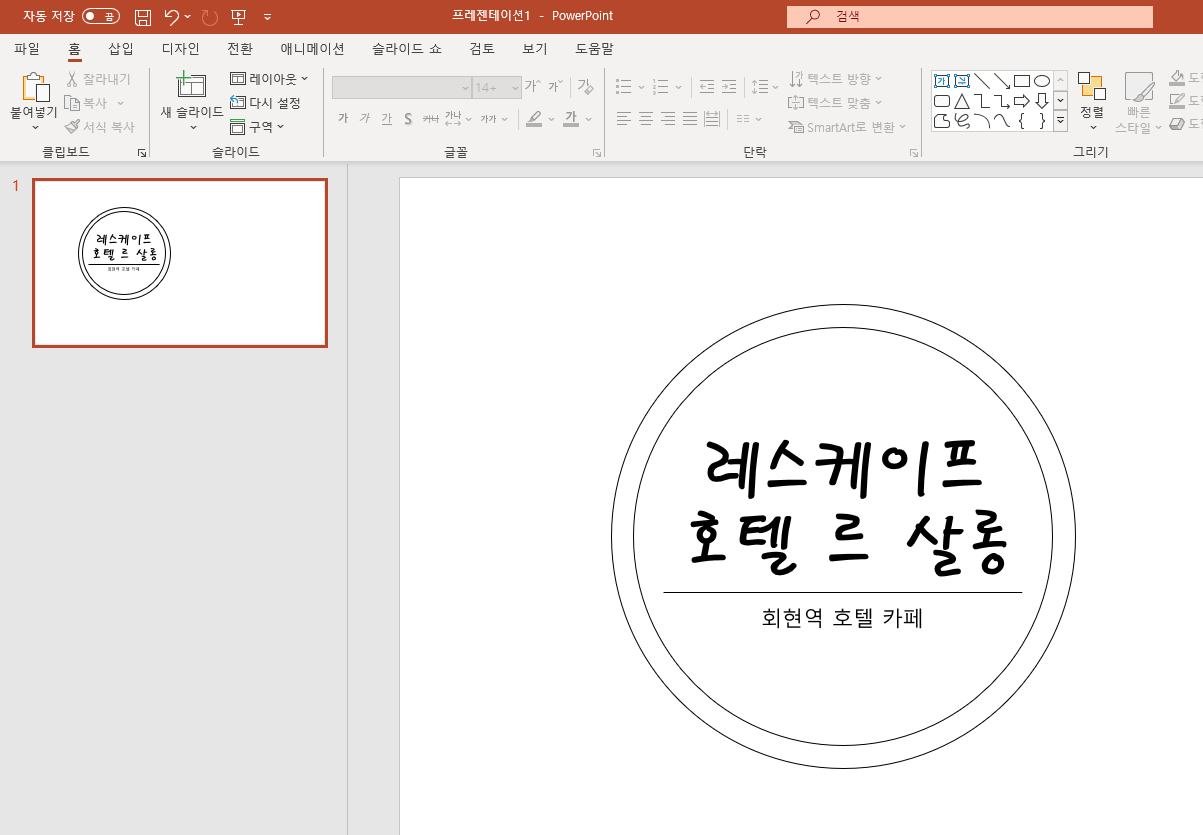1203x835 pixels.
Task: Open the Section (구역) dropdown
Action: point(257,126)
